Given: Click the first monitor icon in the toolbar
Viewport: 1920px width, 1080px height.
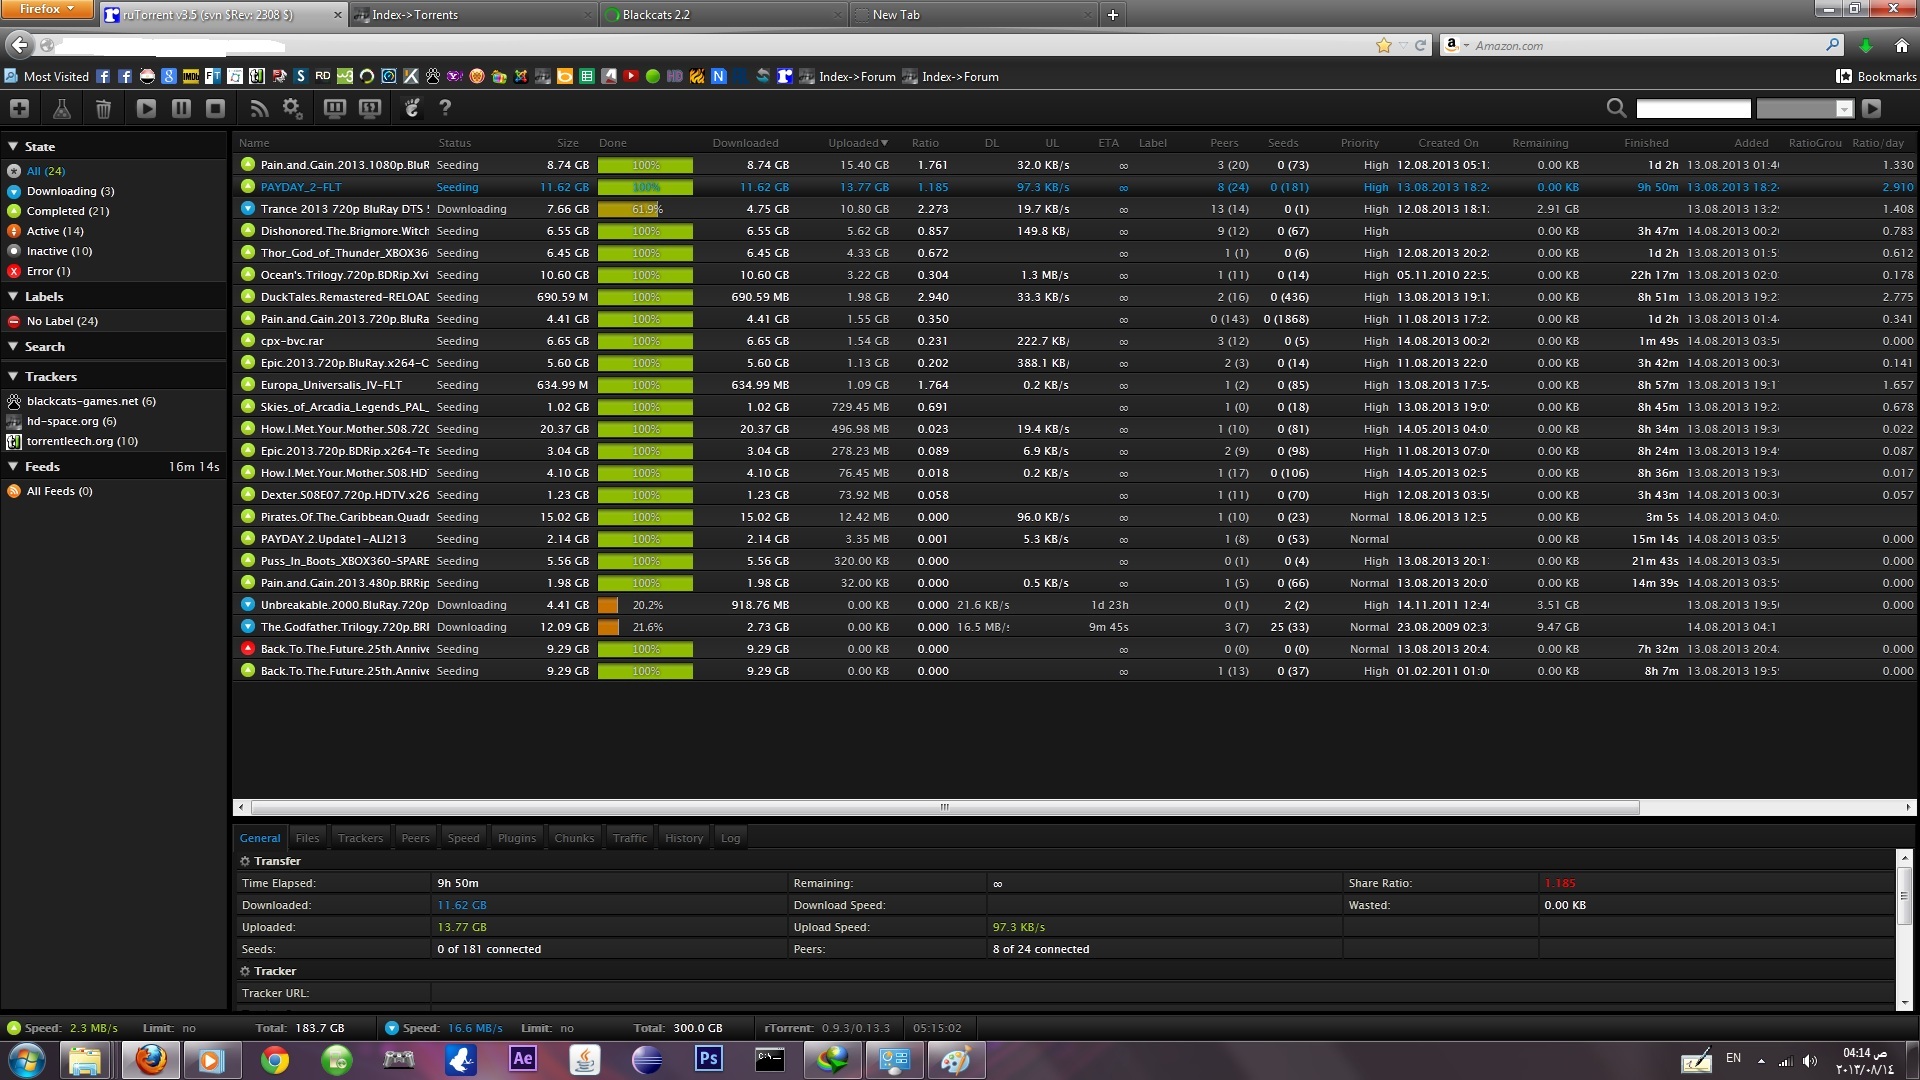Looking at the screenshot, I should (335, 108).
